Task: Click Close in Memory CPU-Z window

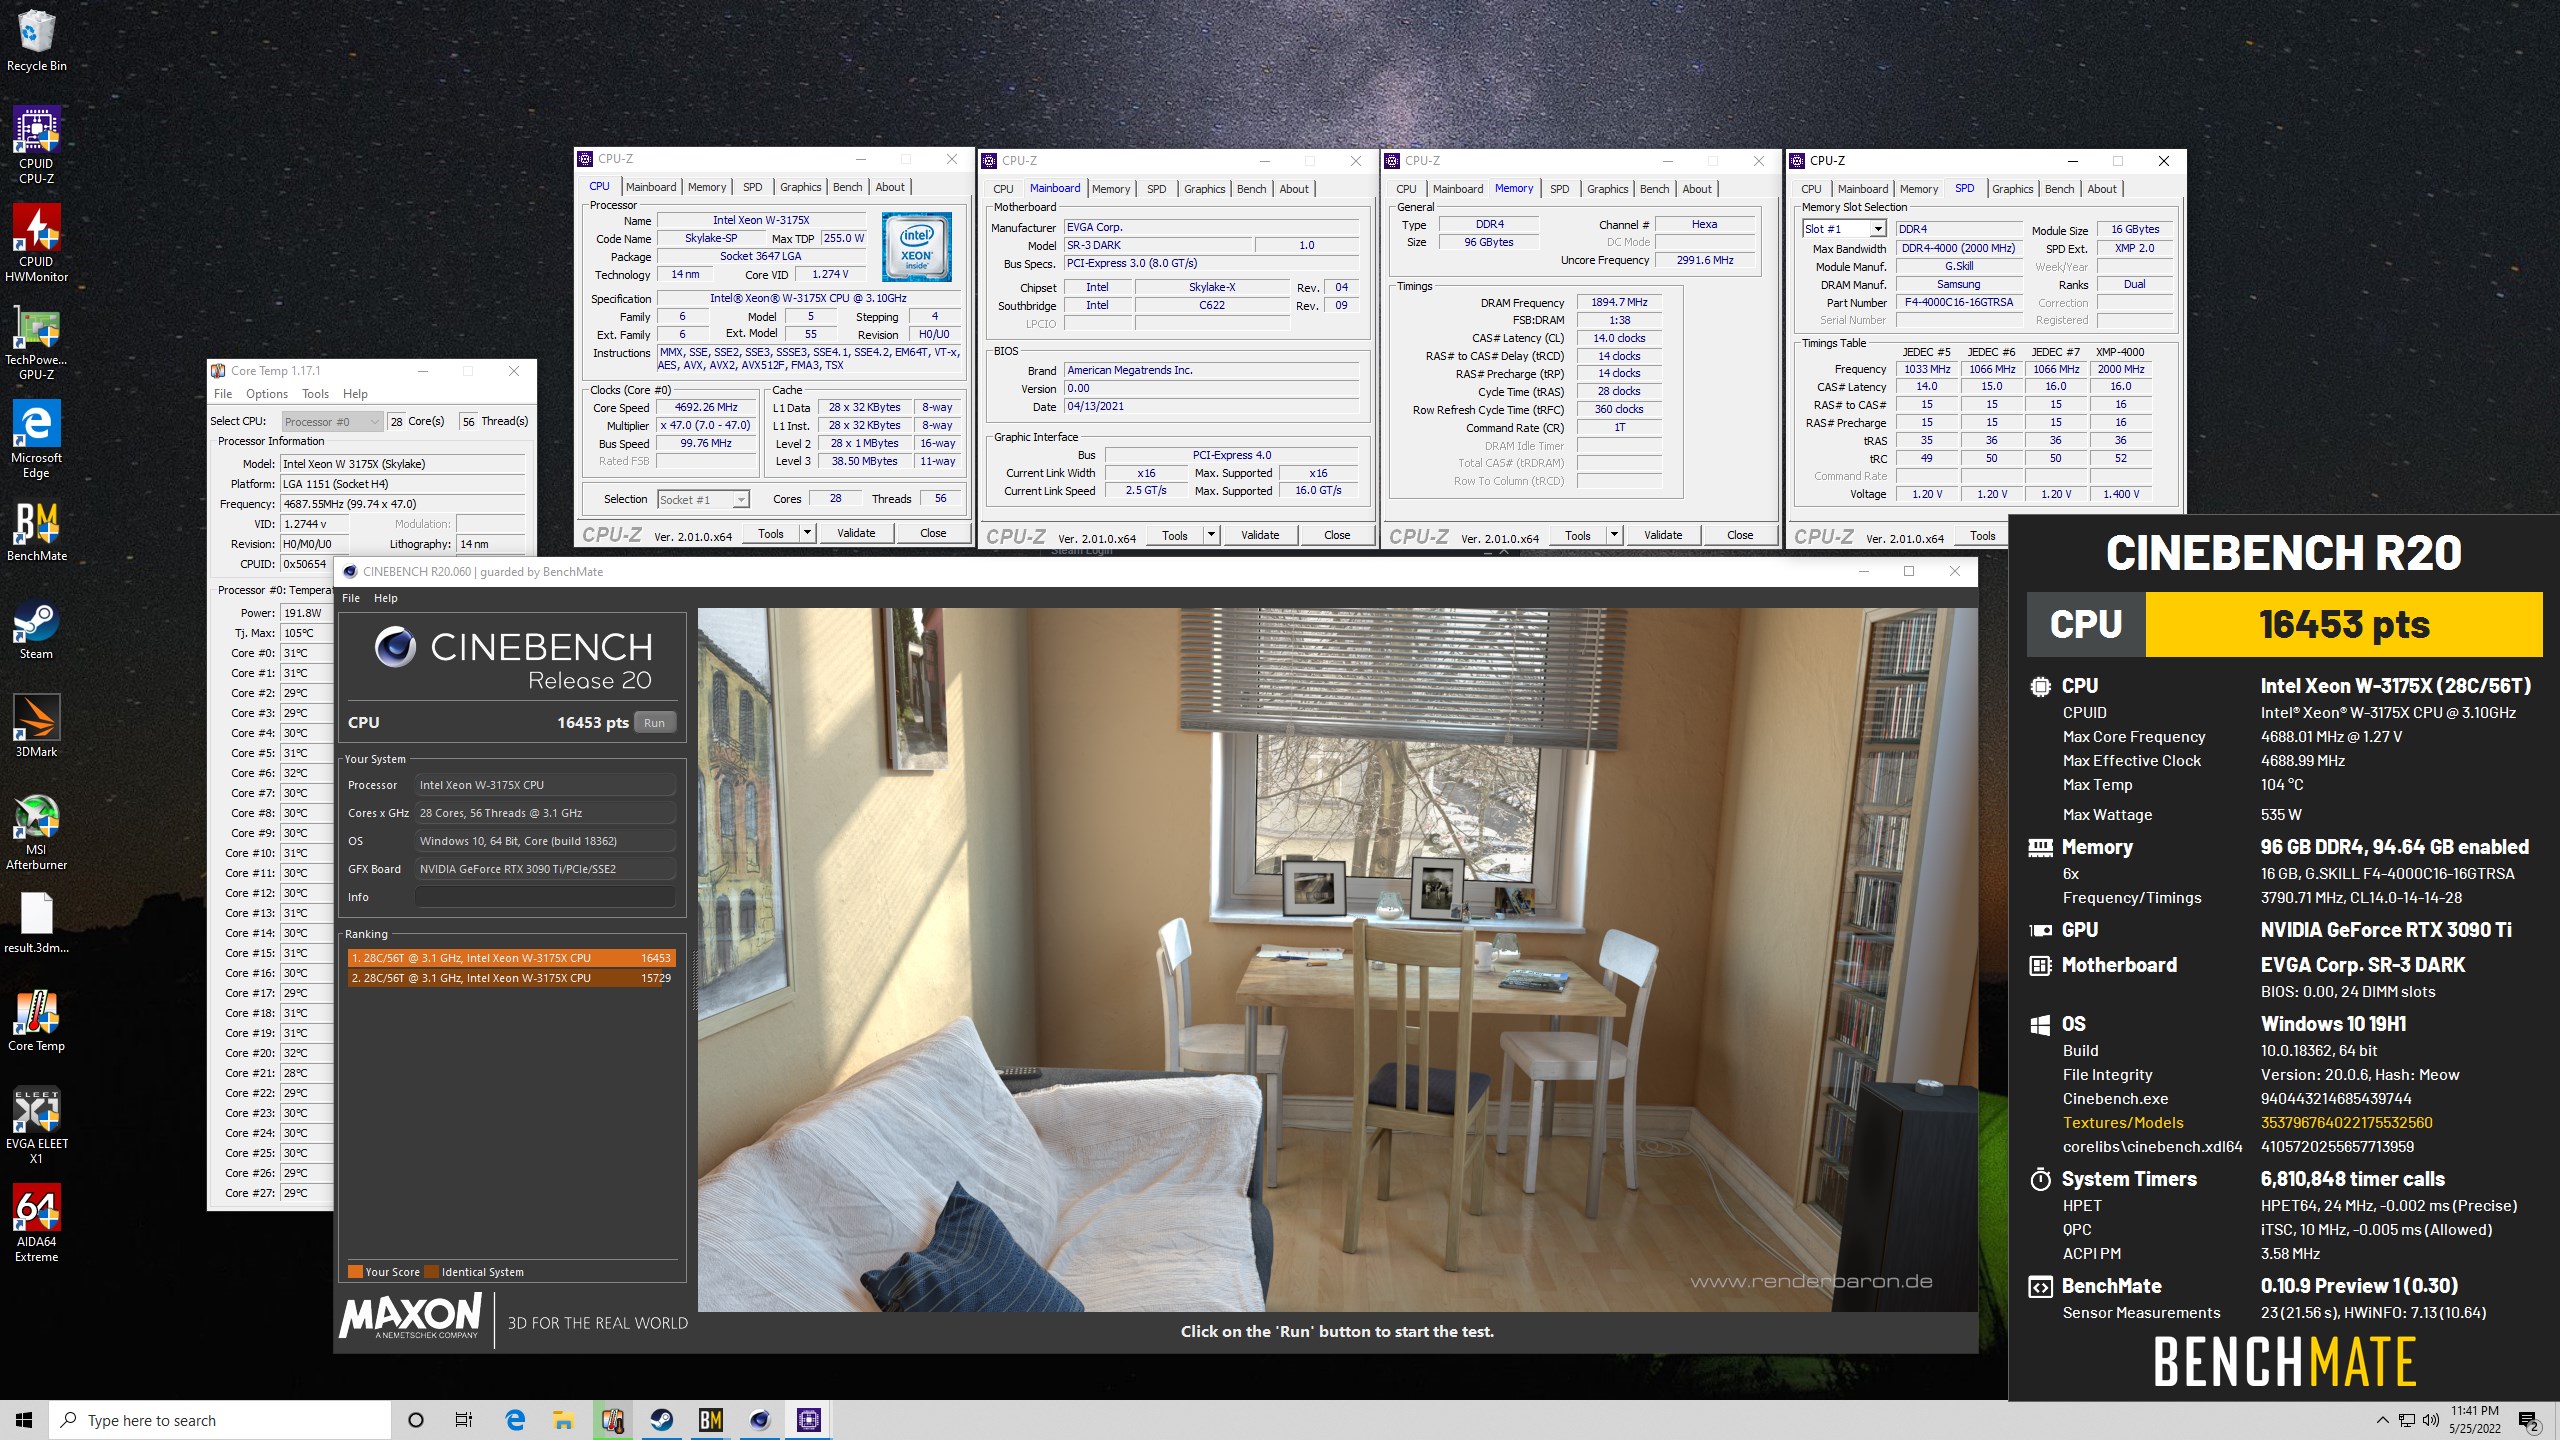Action: point(1740,535)
